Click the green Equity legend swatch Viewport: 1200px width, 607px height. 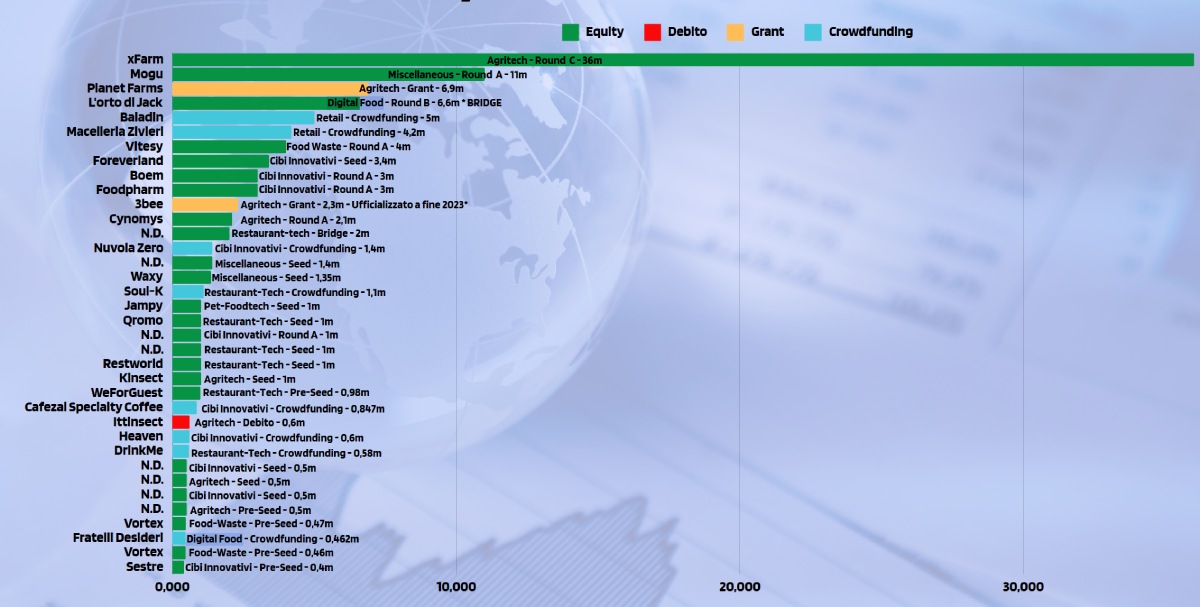(571, 32)
